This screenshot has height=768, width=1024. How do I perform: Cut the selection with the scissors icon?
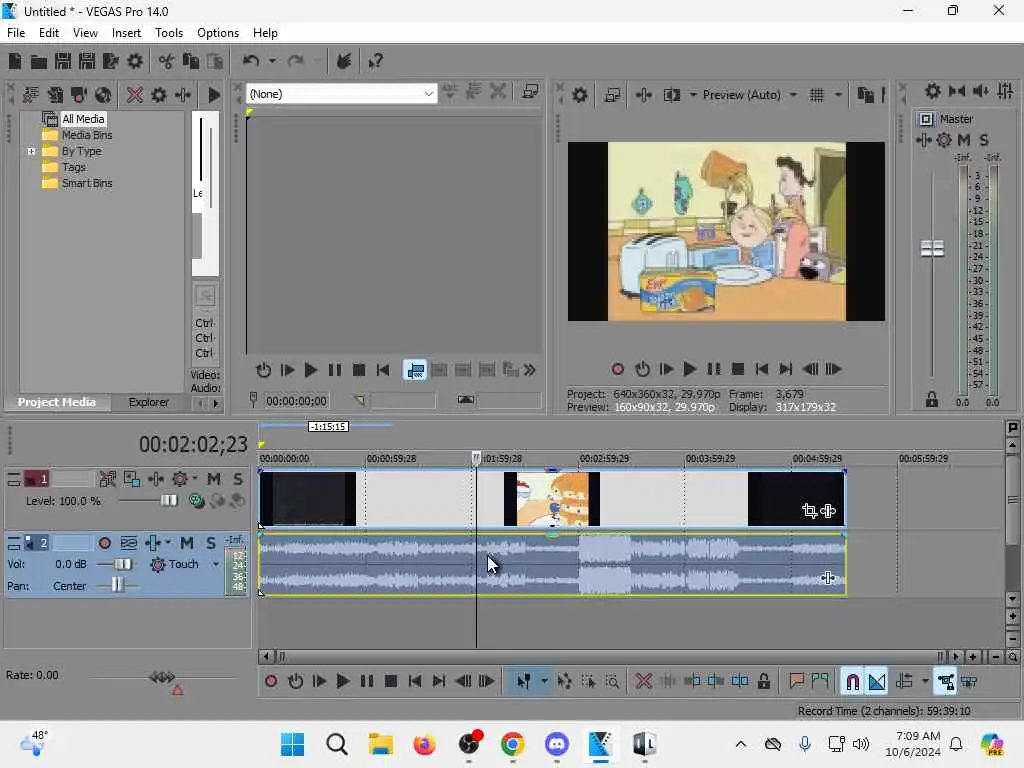click(x=167, y=61)
